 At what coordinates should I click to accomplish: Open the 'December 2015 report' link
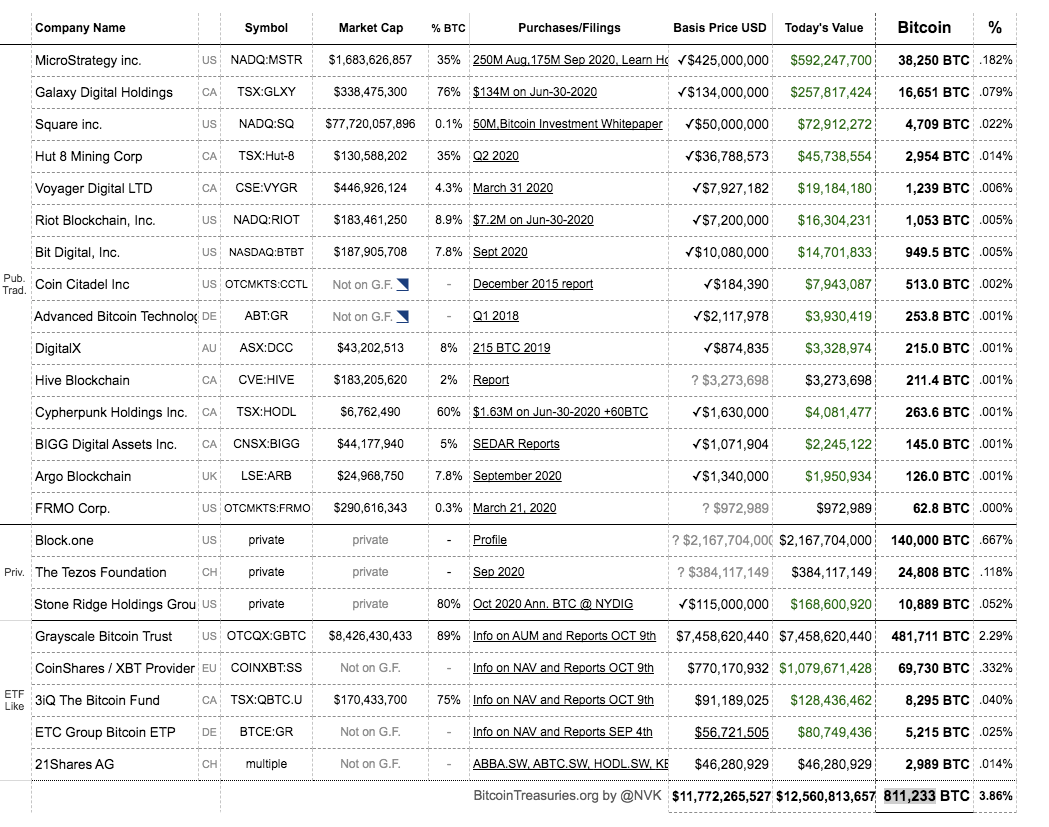click(x=533, y=284)
